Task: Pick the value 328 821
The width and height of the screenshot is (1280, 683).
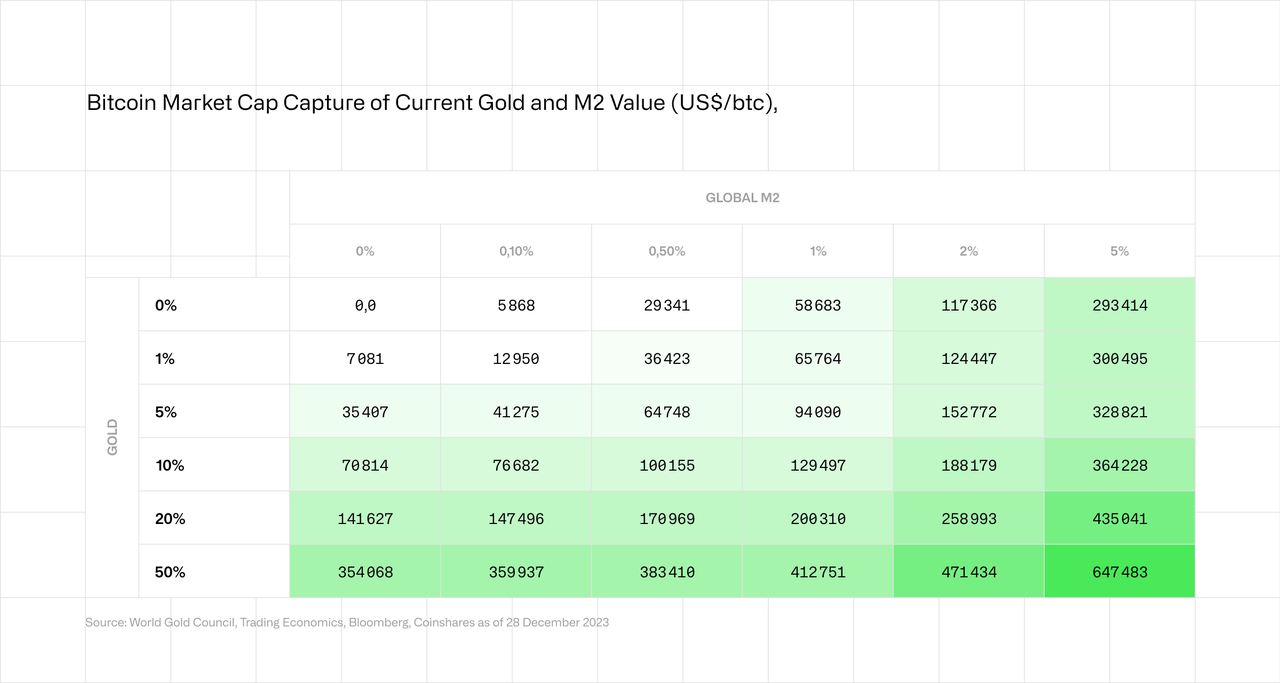Action: point(1120,411)
